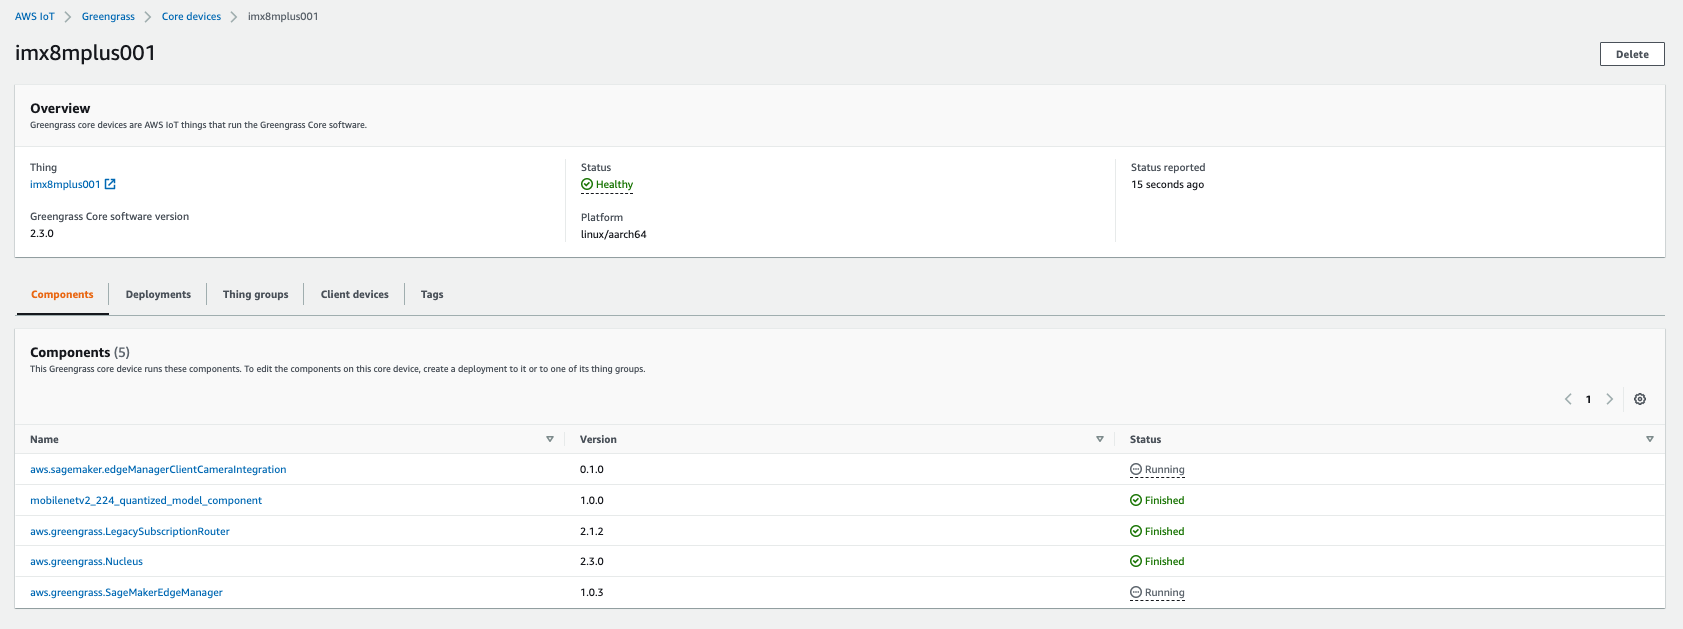The width and height of the screenshot is (1683, 629).
Task: Click Finished status text for Nucleus
Action: point(1165,561)
